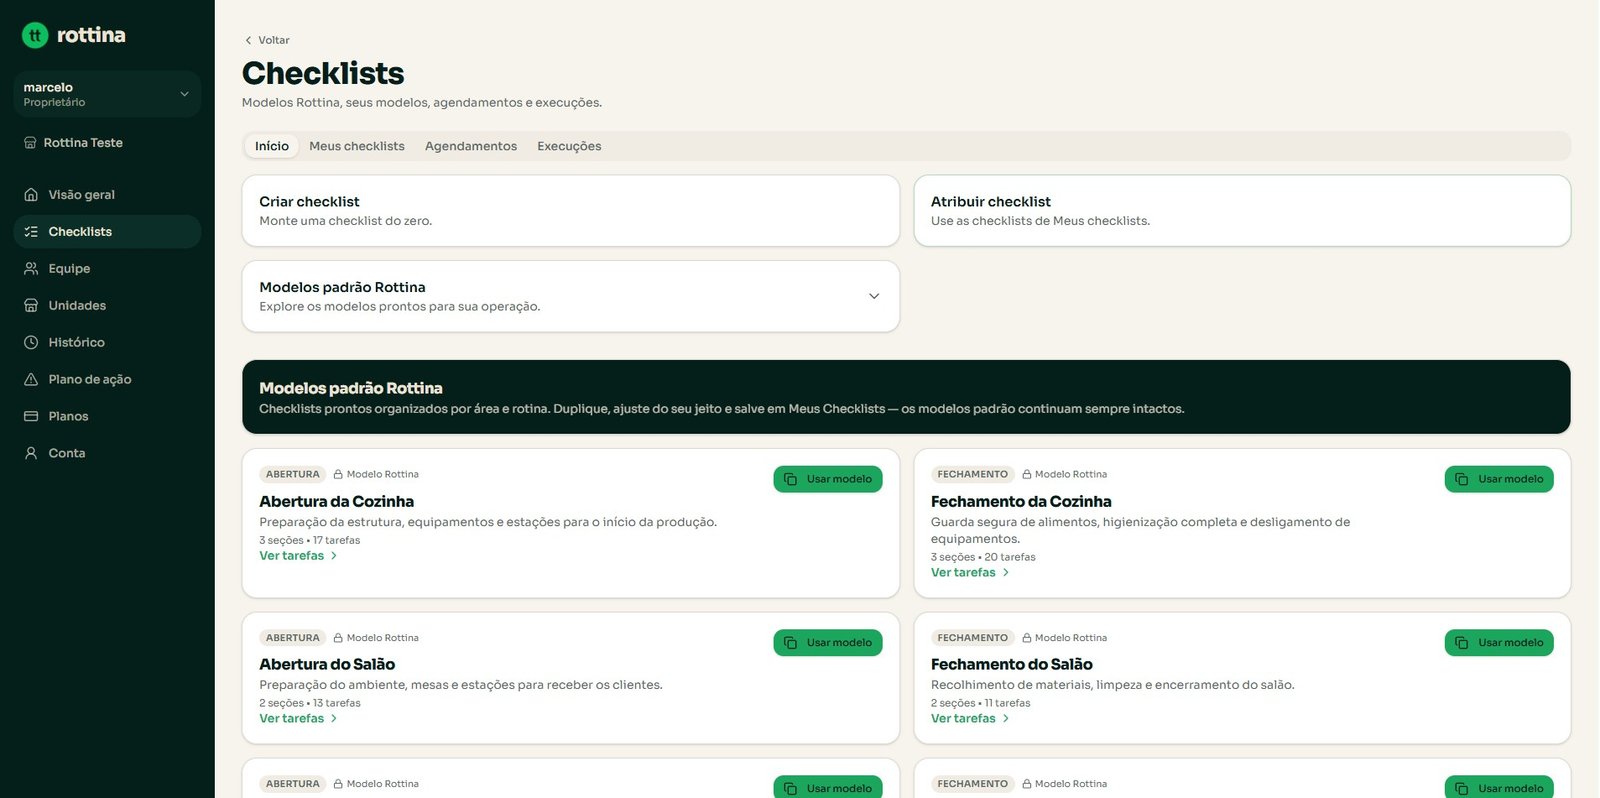Click the FECHAMENTO tag on Fechamento do Salão

tap(973, 638)
